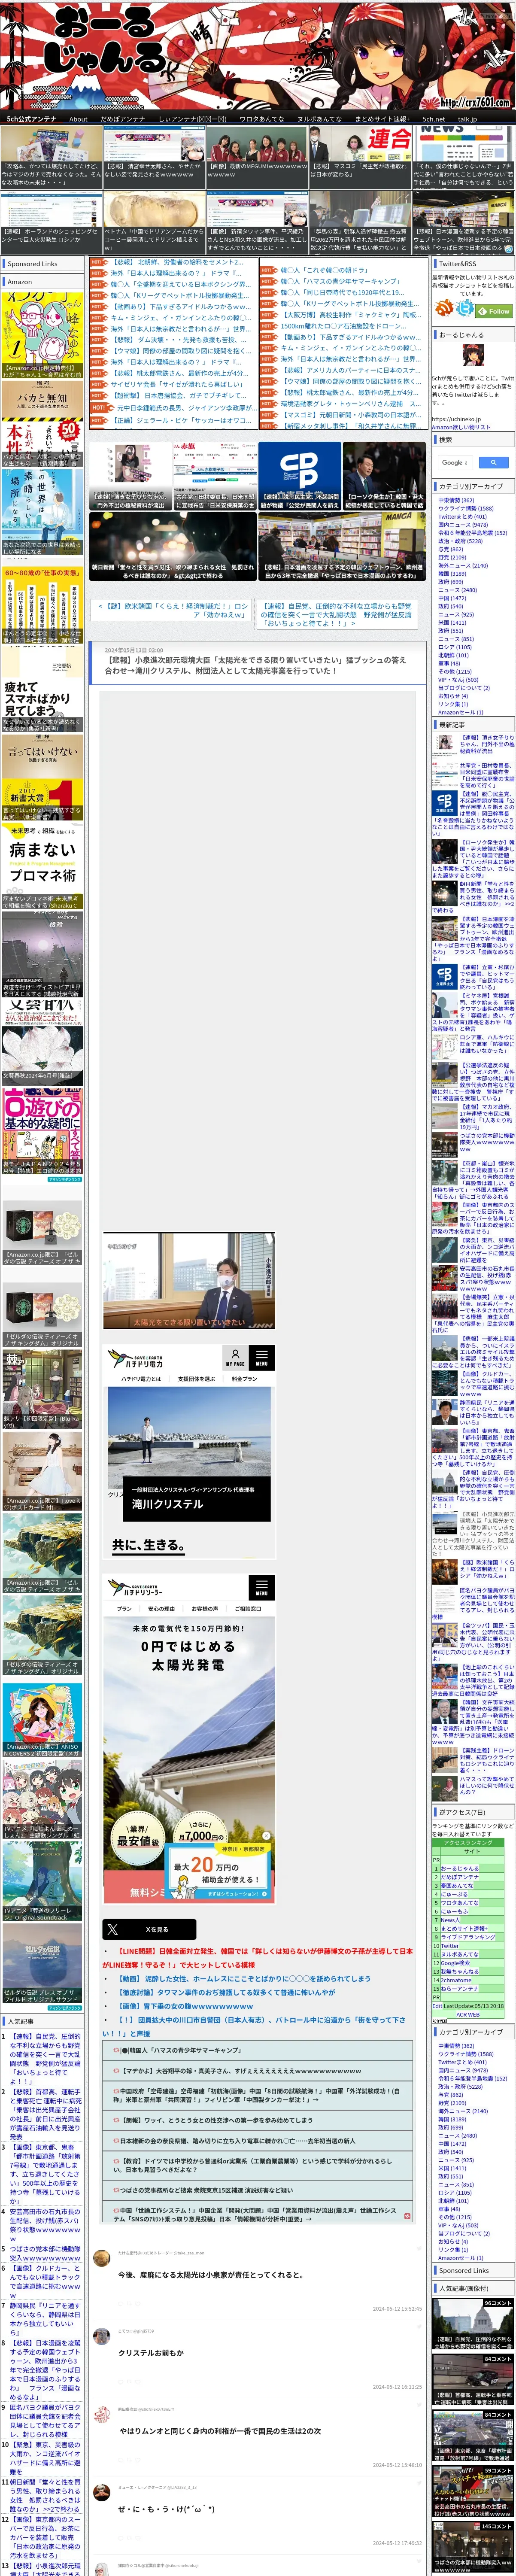Open the ポーランドのショッピングセンター火災 thumbnail
Screen dimensions: 516x2576
point(51,222)
